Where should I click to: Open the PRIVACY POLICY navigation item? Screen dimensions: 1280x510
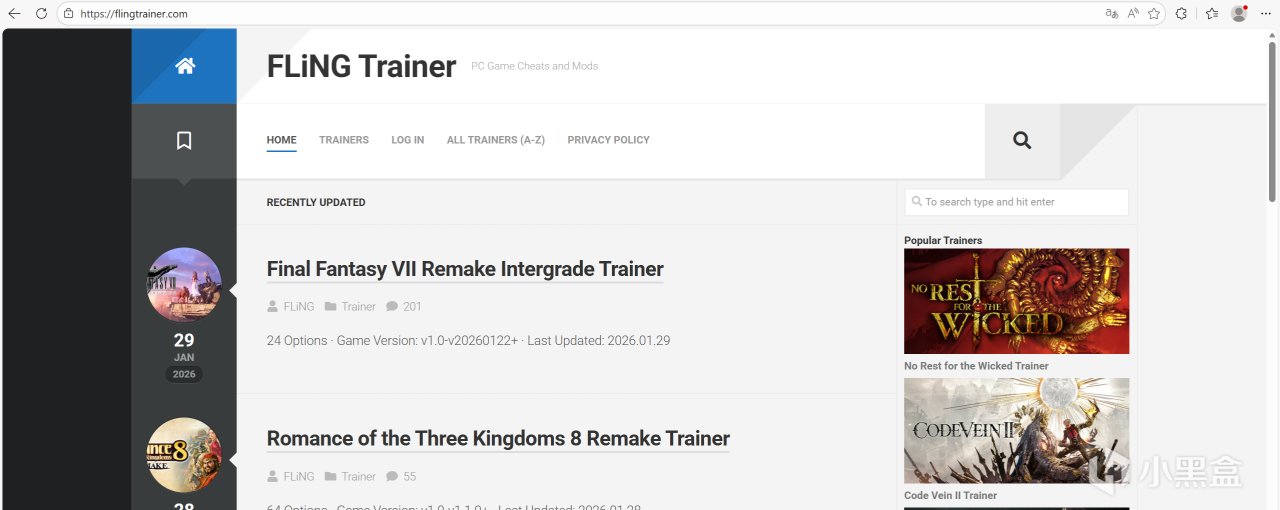(x=608, y=140)
